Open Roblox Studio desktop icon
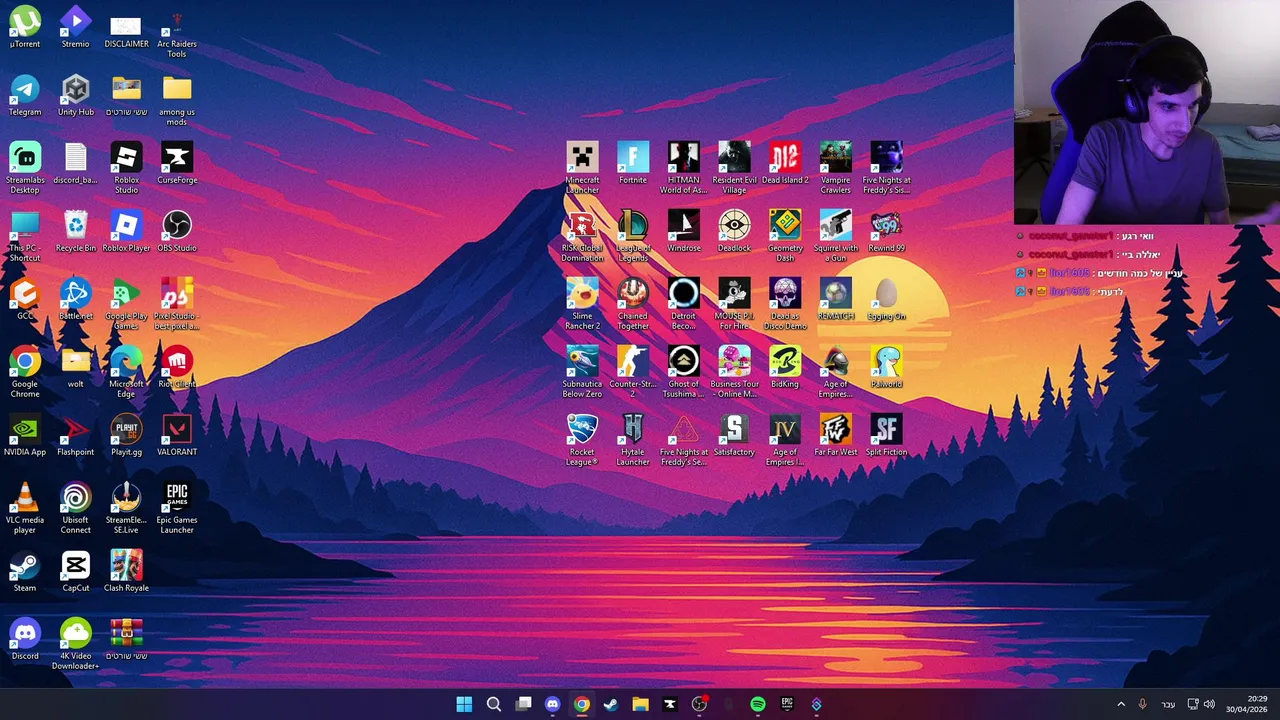The image size is (1280, 720). [x=126, y=168]
